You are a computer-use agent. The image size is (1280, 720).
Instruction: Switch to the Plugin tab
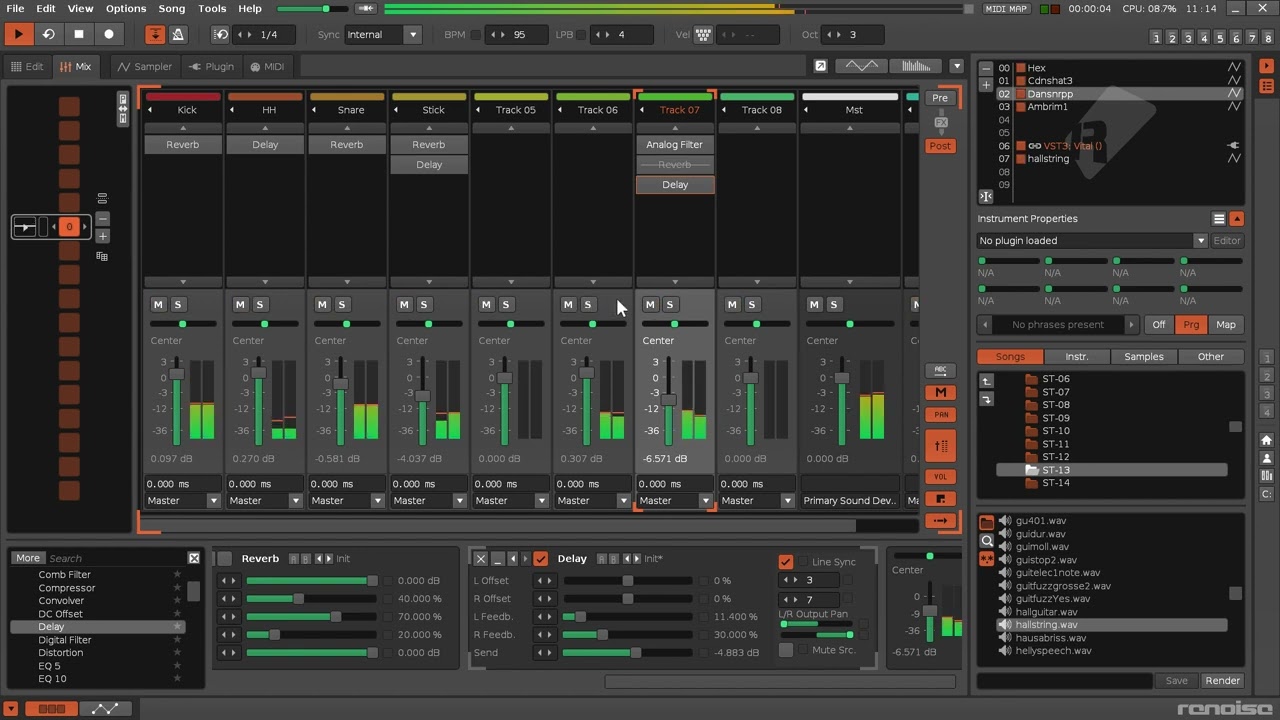pos(212,66)
